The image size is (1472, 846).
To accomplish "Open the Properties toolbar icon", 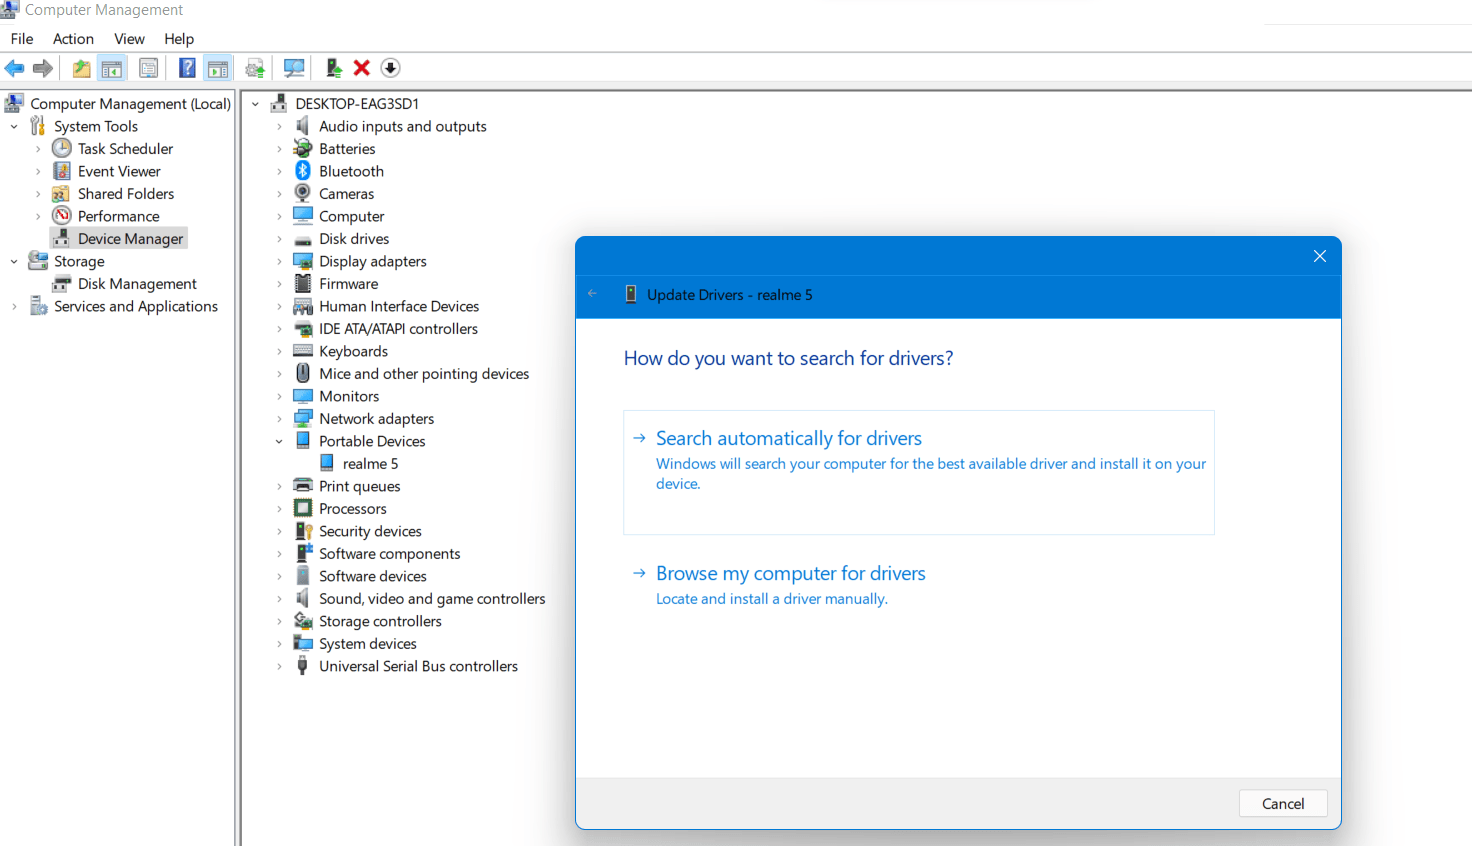I will pos(148,68).
